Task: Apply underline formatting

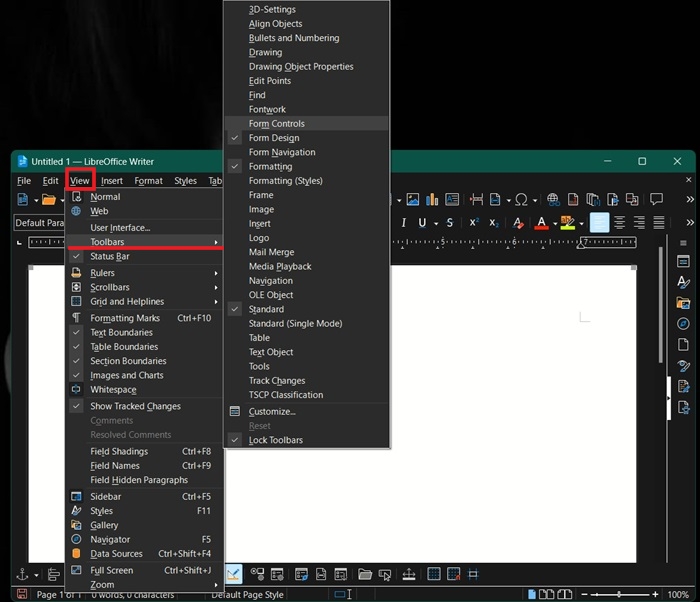Action: [422, 222]
